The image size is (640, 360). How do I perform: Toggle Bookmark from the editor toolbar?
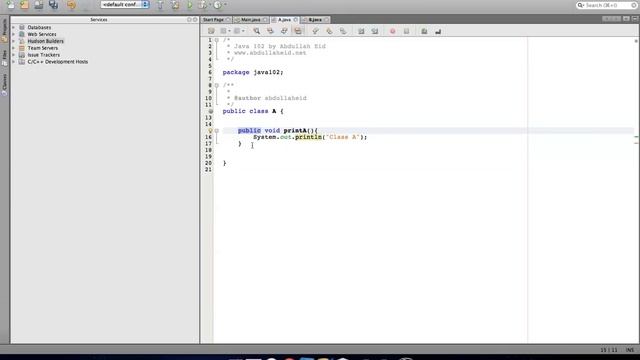click(343, 31)
